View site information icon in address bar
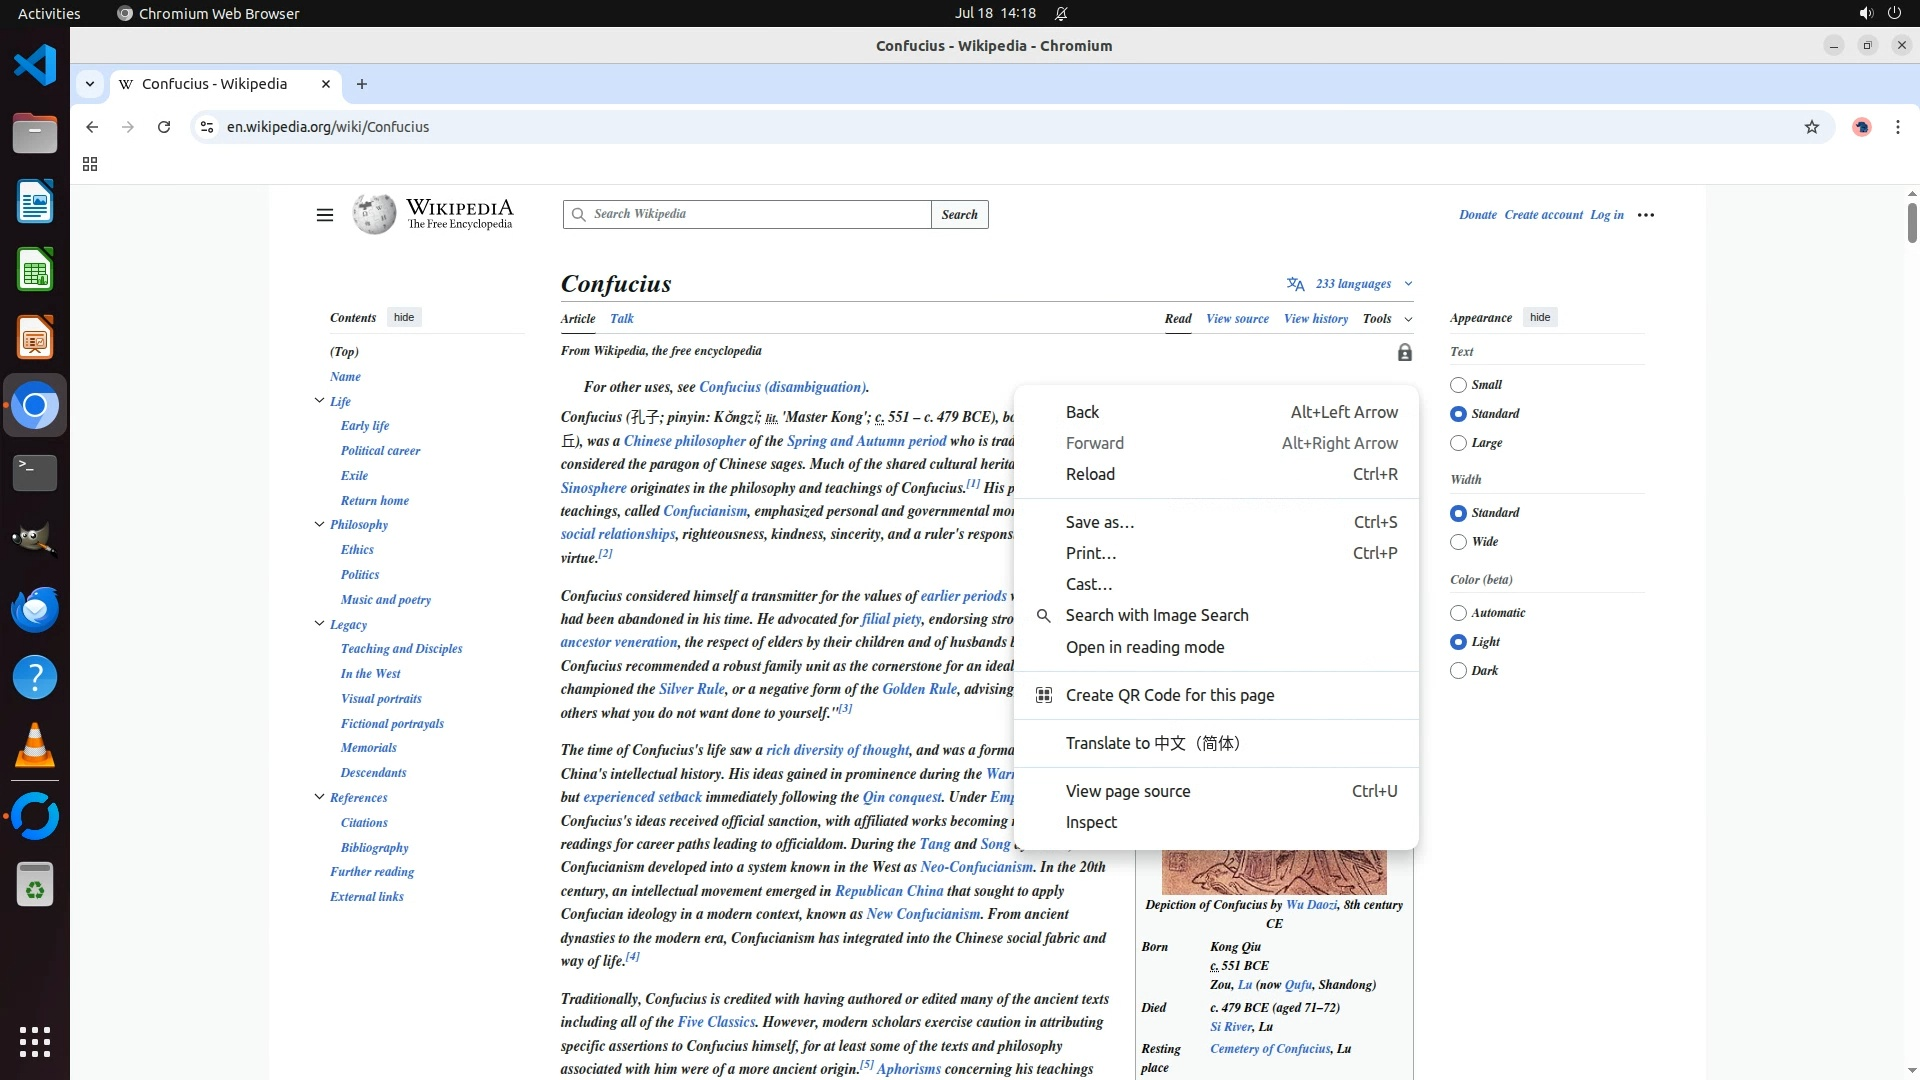Screen dimensions: 1920x1080 click(206, 127)
